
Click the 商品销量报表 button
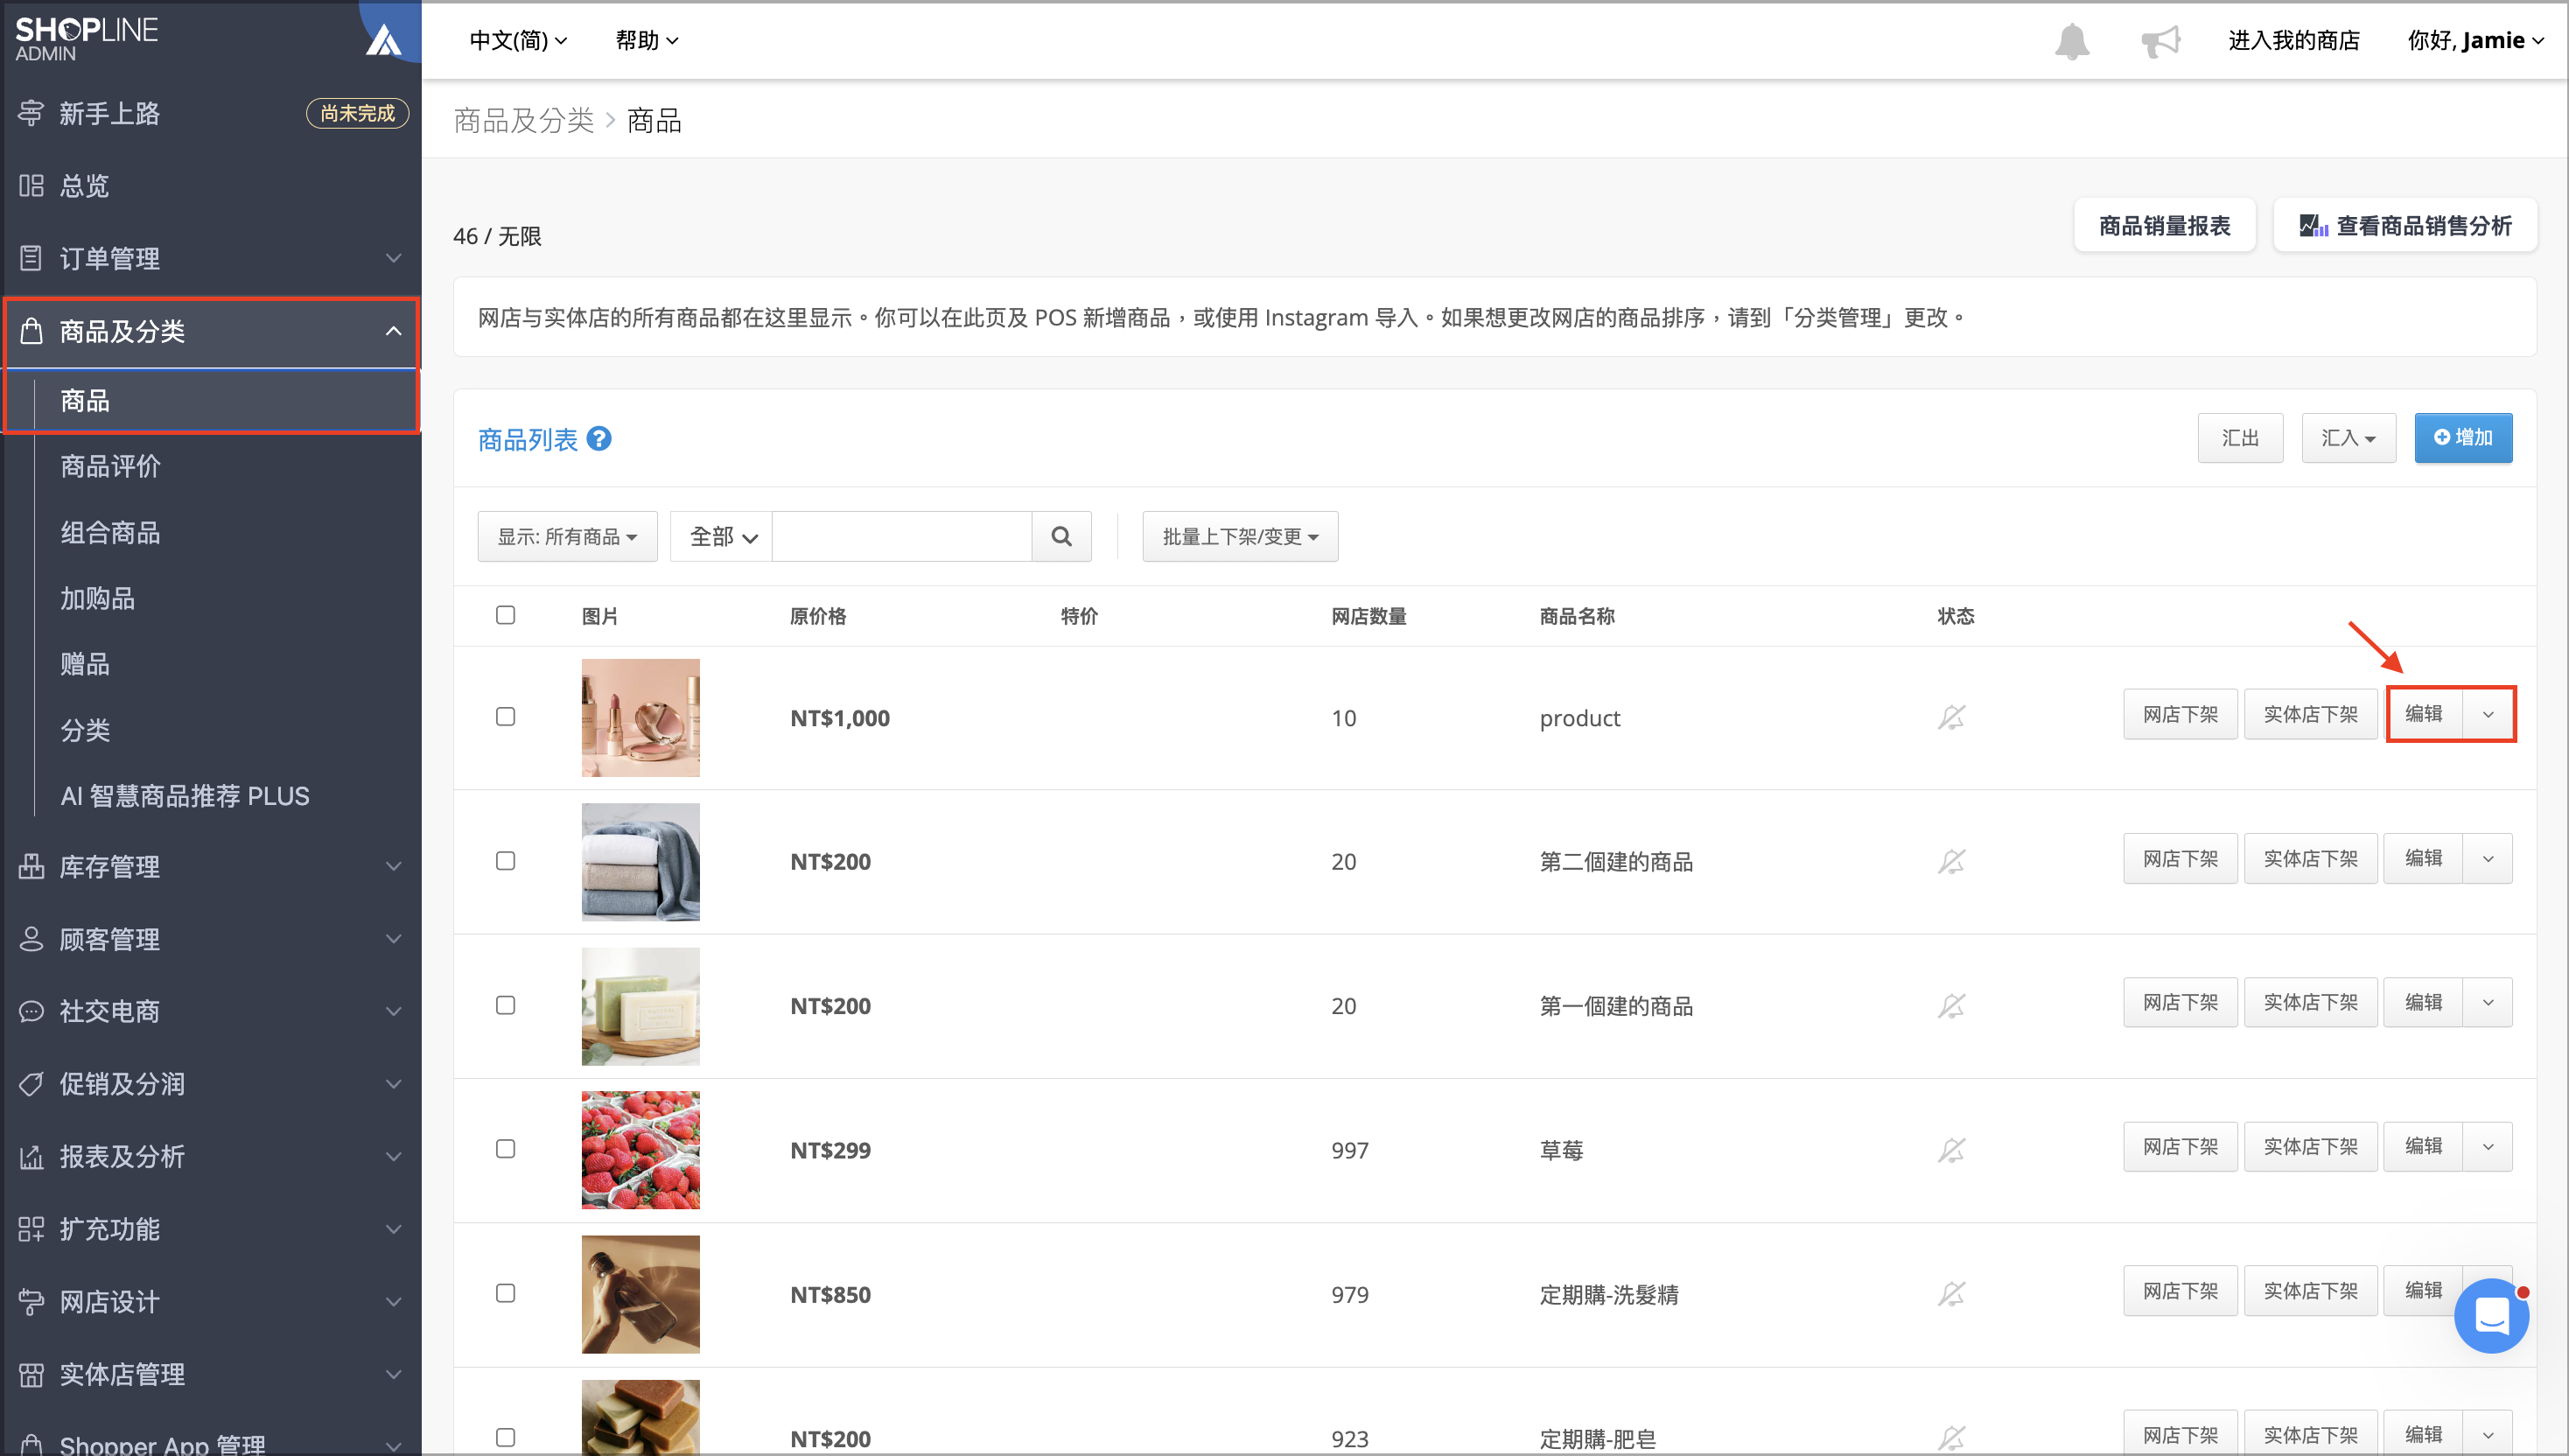(x=2164, y=226)
